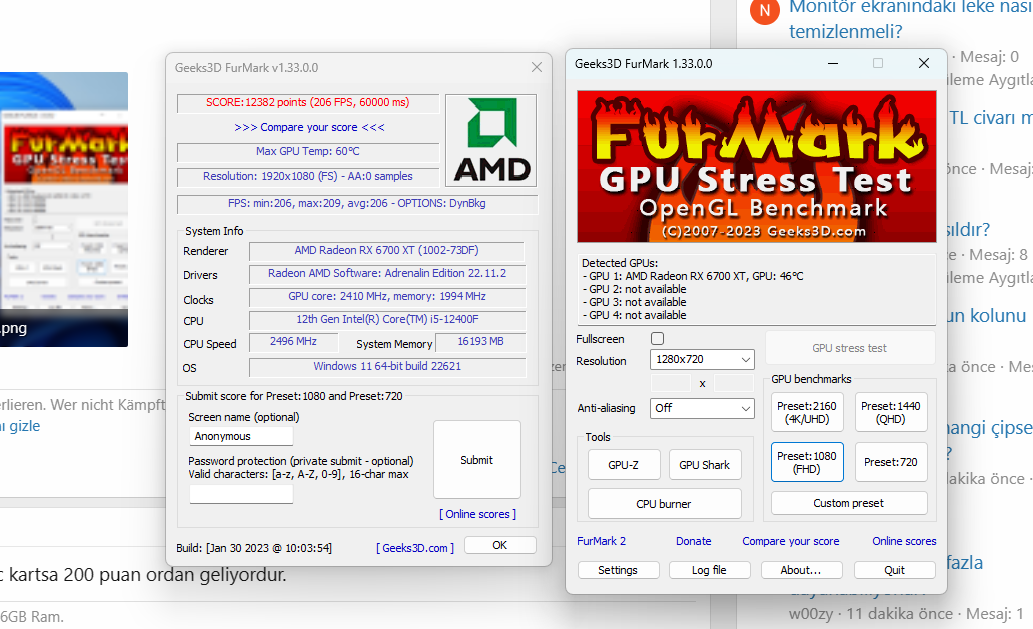
Task: Quit FurMark
Action: 895,570
